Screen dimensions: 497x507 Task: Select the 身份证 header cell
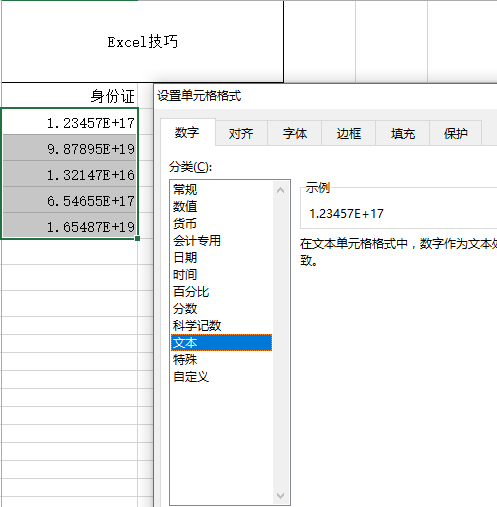(x=69, y=96)
